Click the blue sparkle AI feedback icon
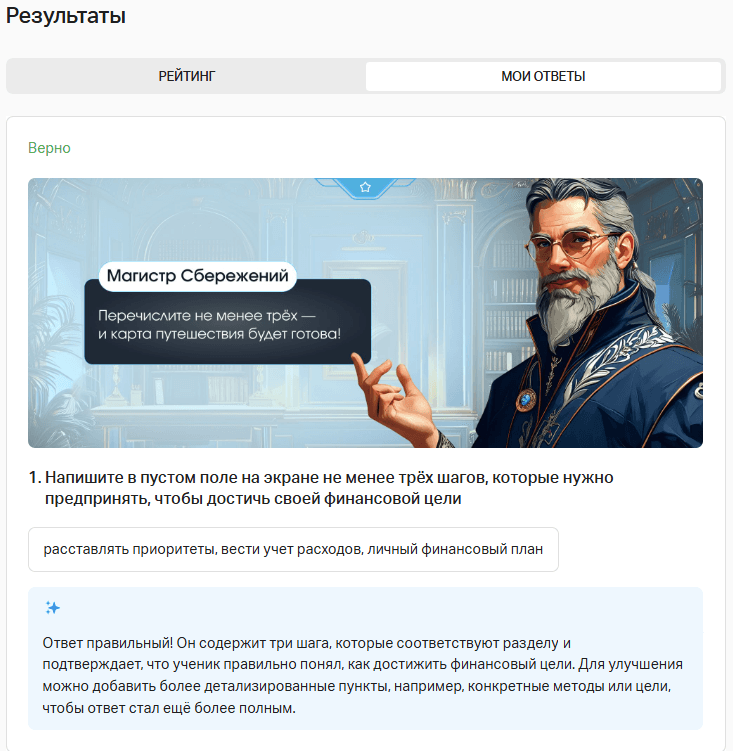The height and width of the screenshot is (751, 733). (x=53, y=608)
